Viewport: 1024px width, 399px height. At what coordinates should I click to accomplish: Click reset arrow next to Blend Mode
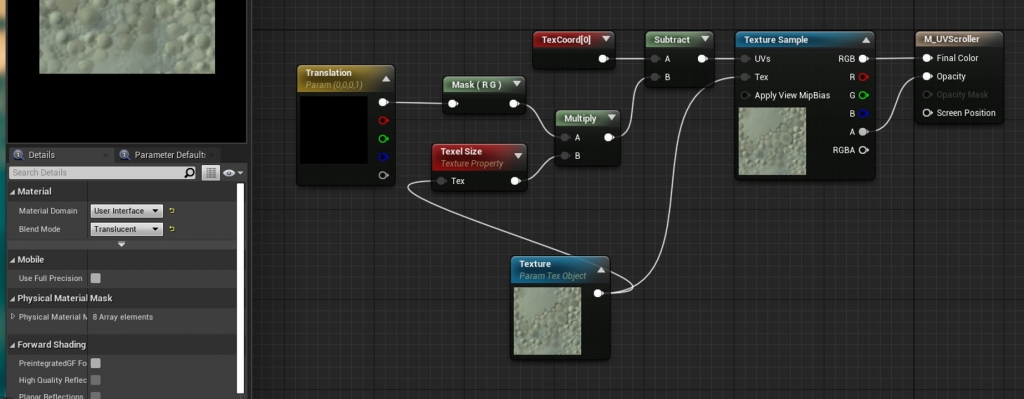tap(172, 229)
